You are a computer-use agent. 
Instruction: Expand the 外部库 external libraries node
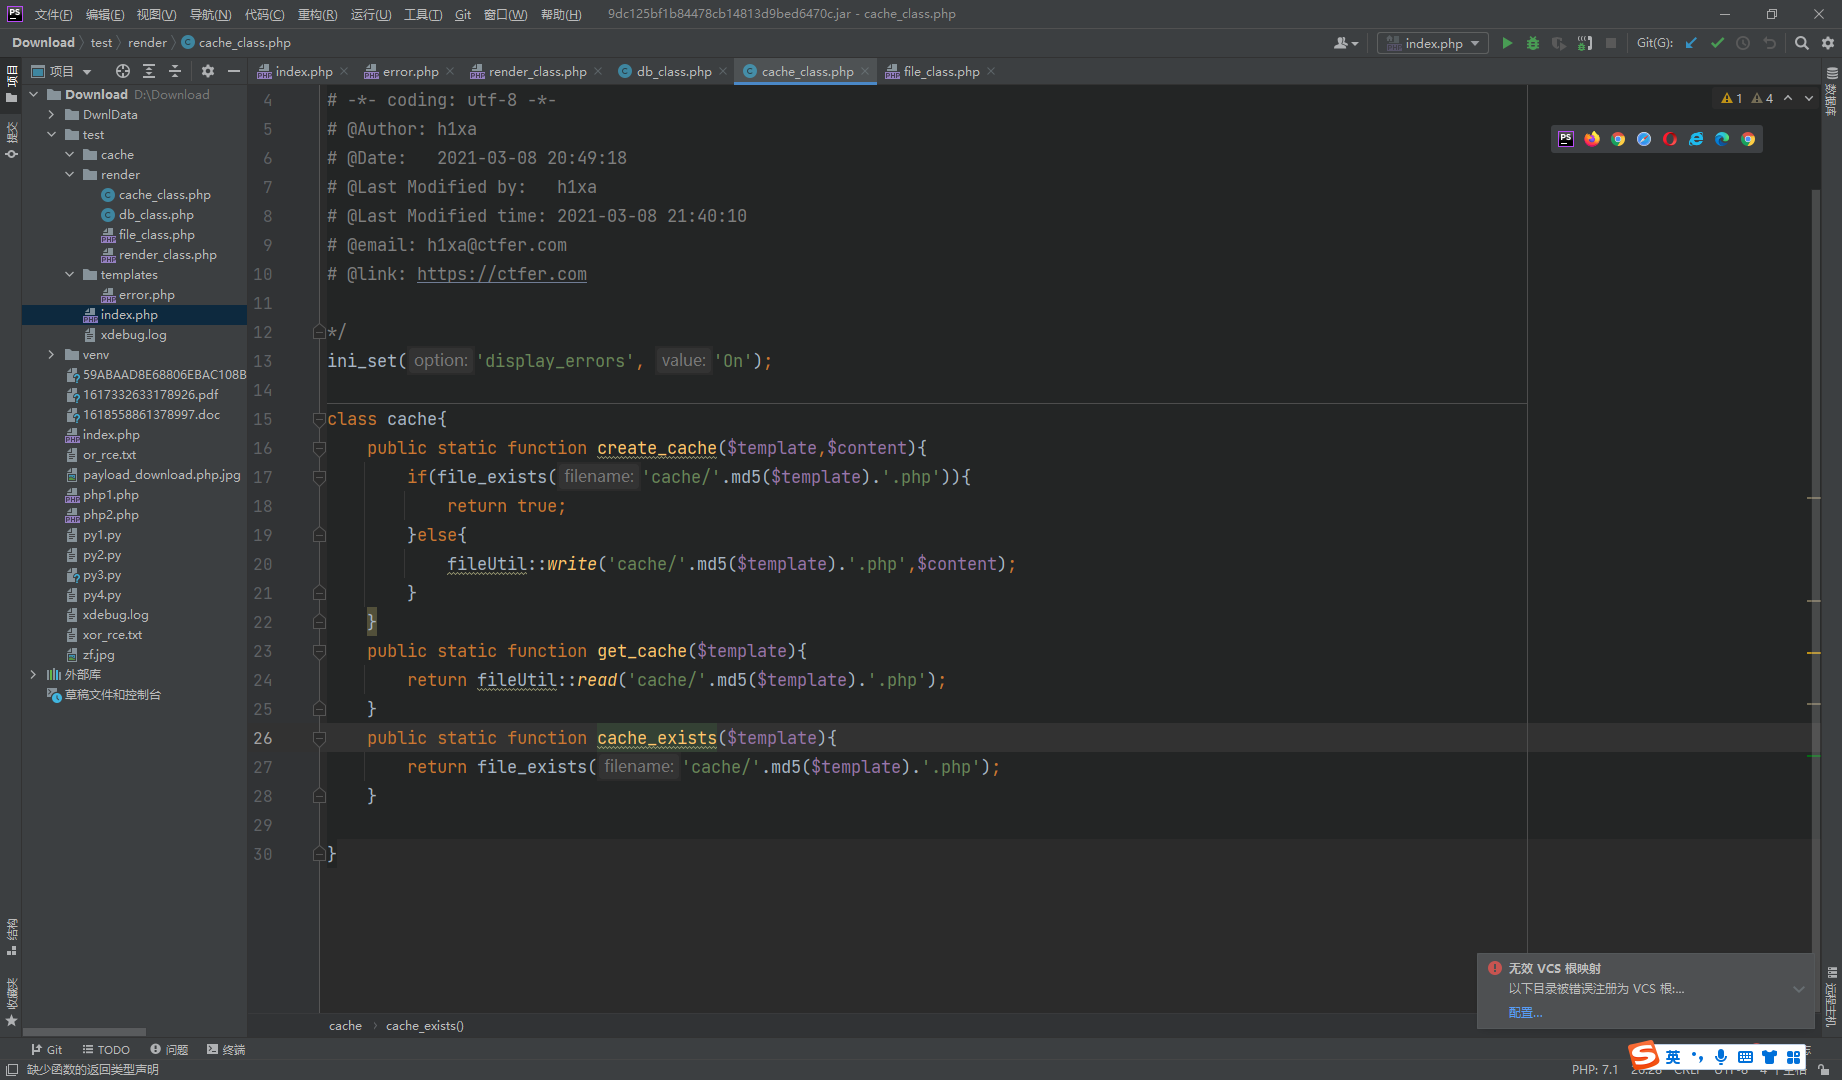pyautogui.click(x=34, y=675)
